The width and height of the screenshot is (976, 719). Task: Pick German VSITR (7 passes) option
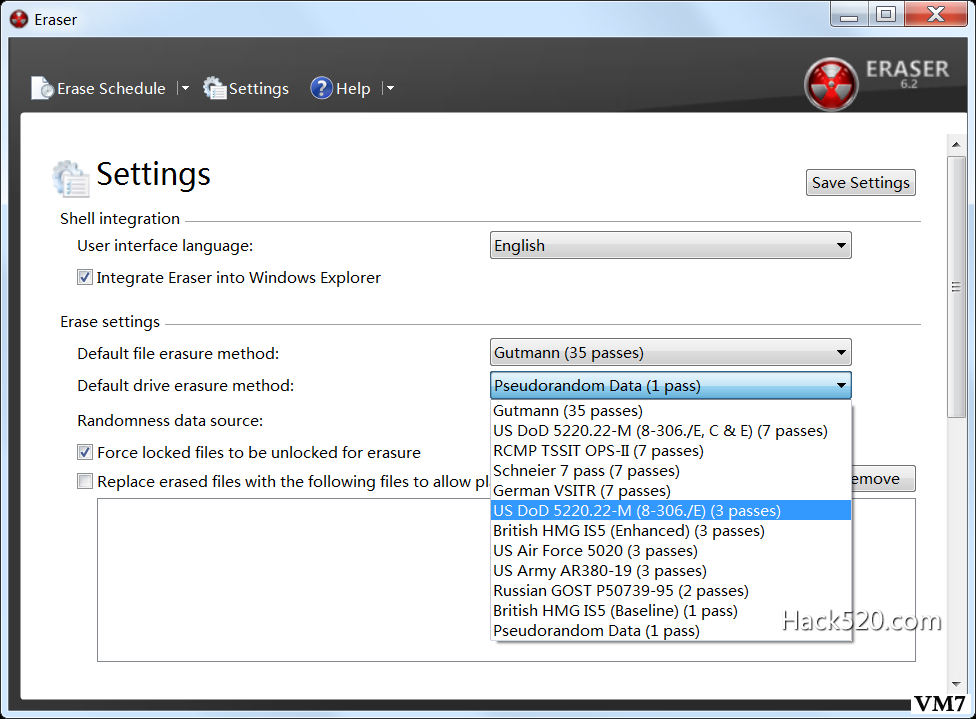[x=670, y=491]
